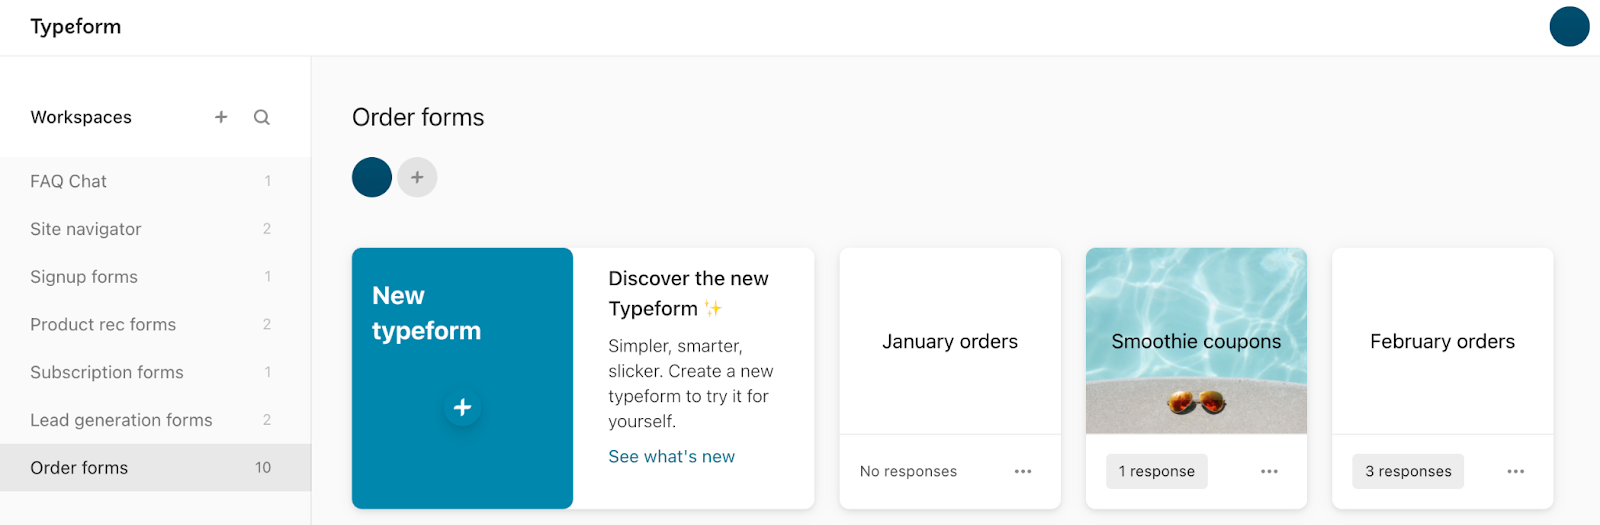1600x525 pixels.
Task: Click the Typeform logo
Action: coord(76,27)
